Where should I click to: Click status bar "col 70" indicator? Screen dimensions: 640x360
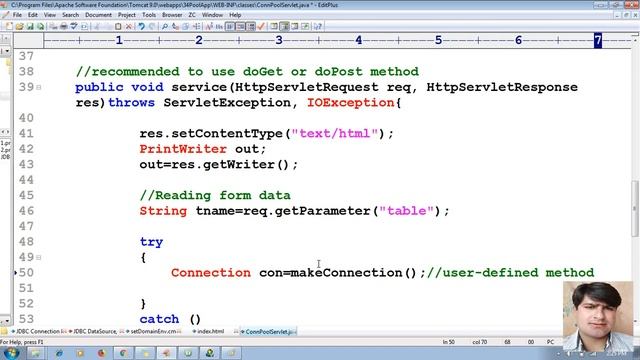[479, 342]
